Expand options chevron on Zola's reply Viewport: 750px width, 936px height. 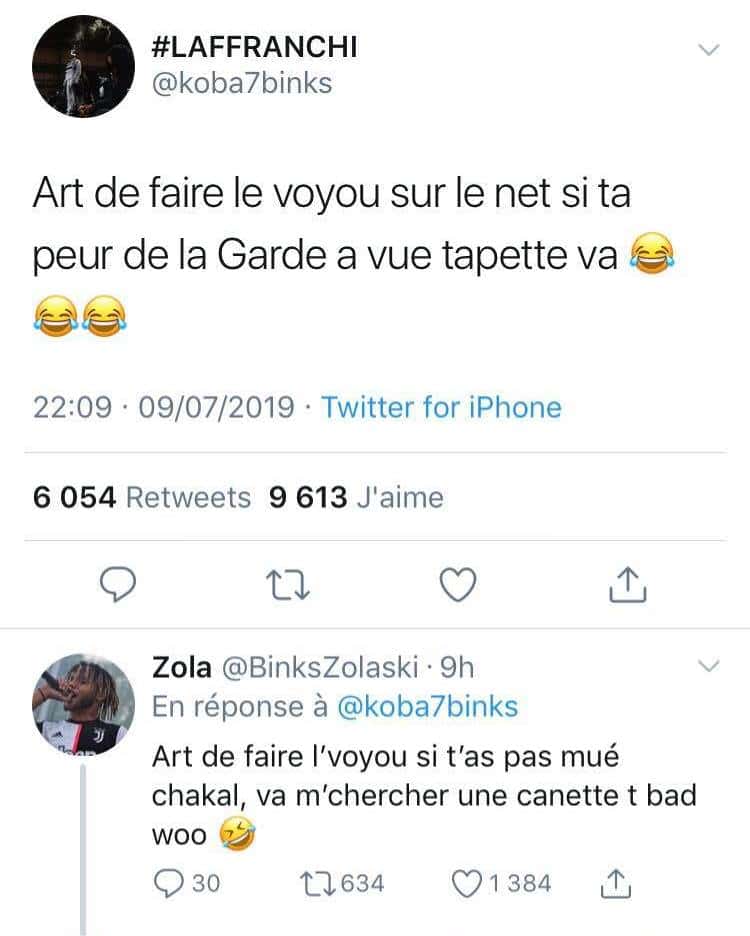(709, 665)
